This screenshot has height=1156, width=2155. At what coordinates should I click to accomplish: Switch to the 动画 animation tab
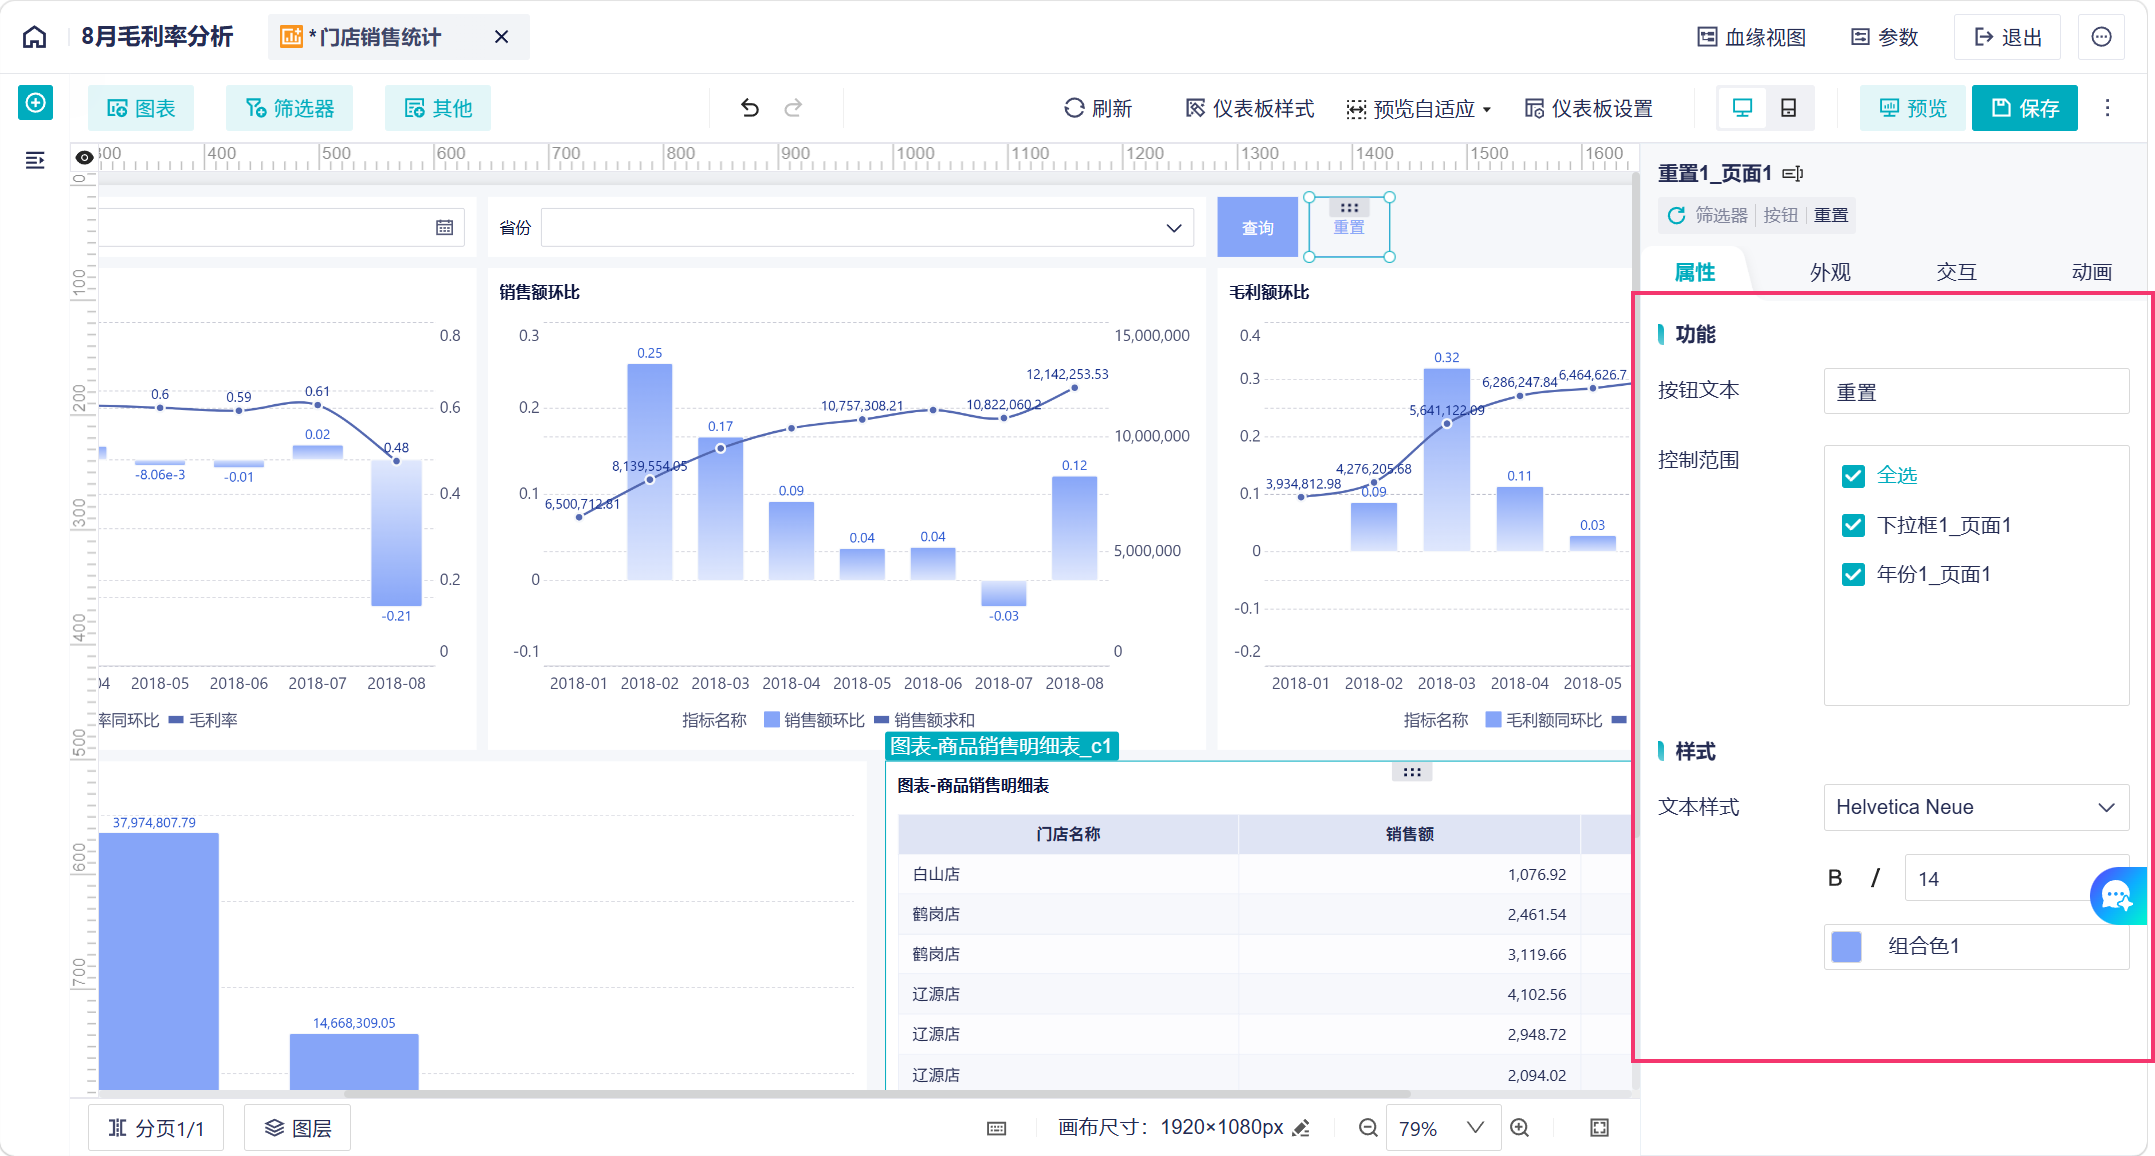[2091, 272]
